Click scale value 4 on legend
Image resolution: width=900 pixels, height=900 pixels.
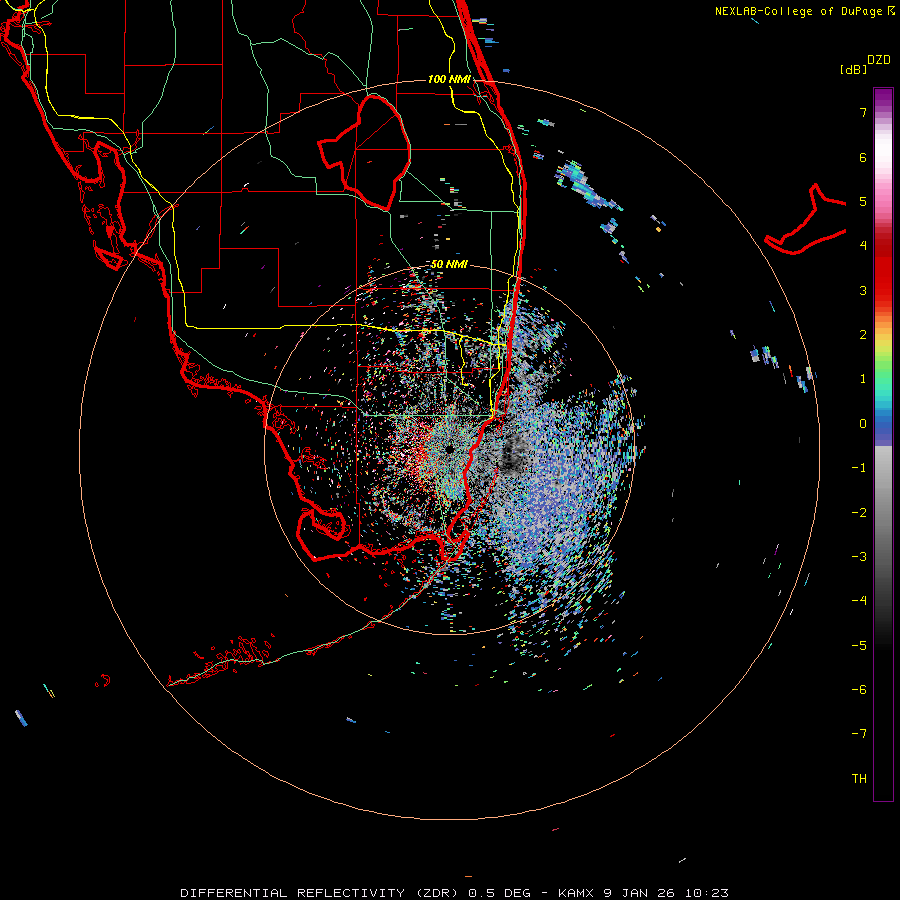coord(863,245)
